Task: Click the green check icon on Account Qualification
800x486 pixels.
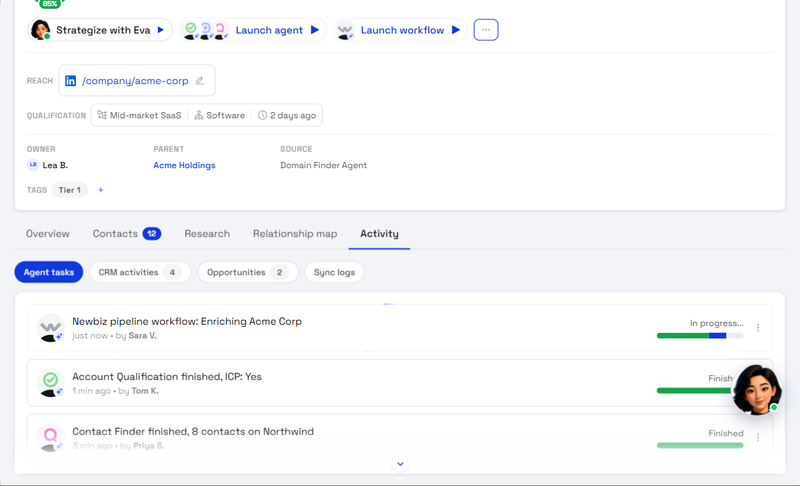Action: point(51,383)
